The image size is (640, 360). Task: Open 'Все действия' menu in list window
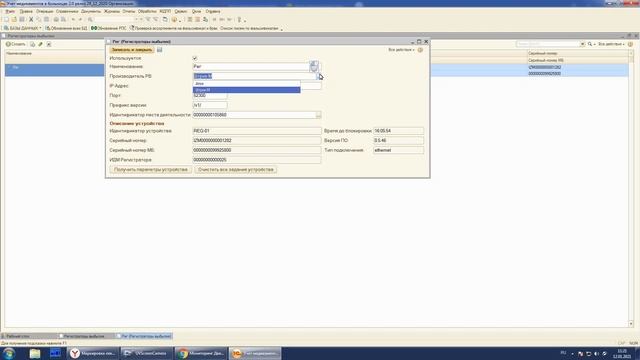(x=611, y=44)
